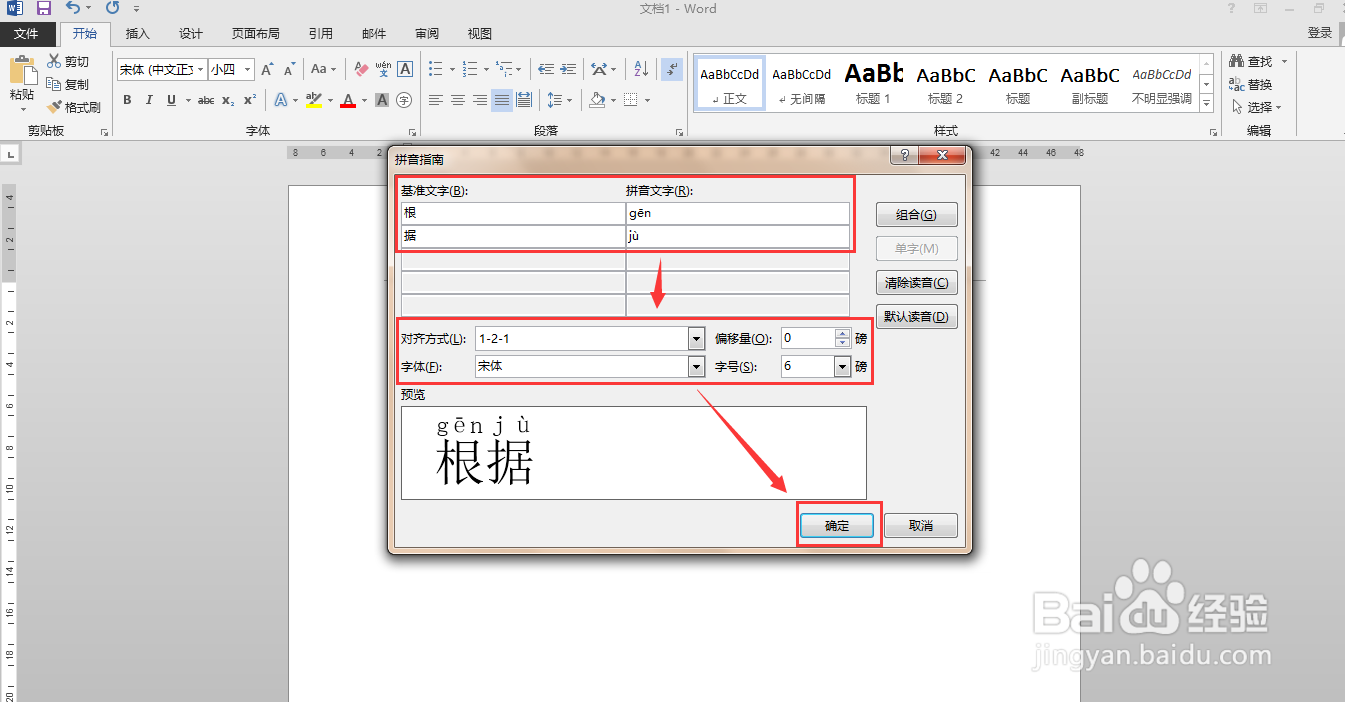Open the 字体 font dropdown showing 宋体
The height and width of the screenshot is (702, 1345).
[696, 366]
